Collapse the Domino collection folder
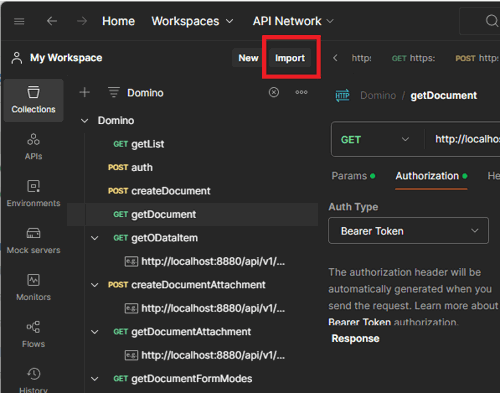 coord(85,121)
